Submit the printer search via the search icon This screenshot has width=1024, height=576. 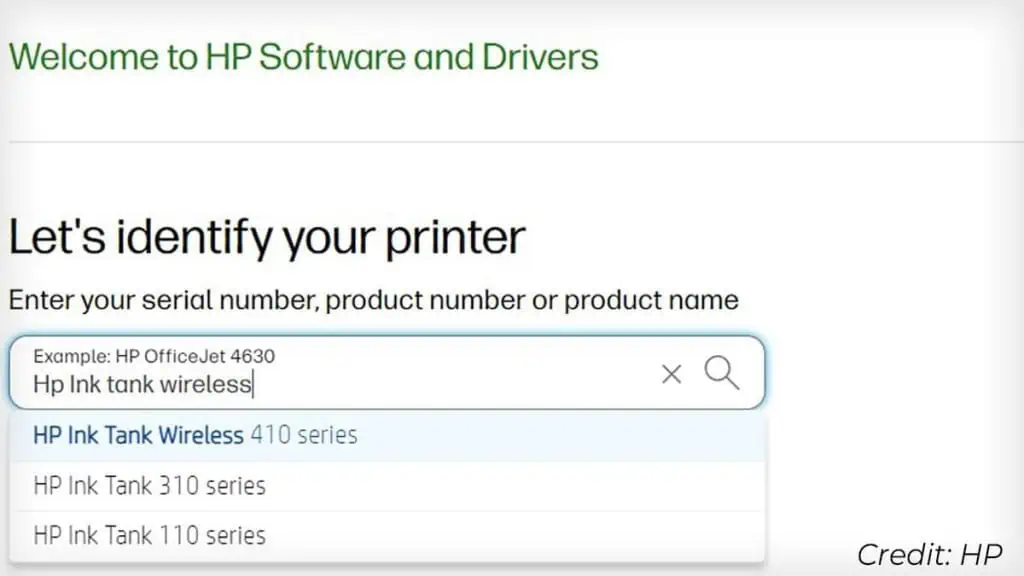(722, 373)
